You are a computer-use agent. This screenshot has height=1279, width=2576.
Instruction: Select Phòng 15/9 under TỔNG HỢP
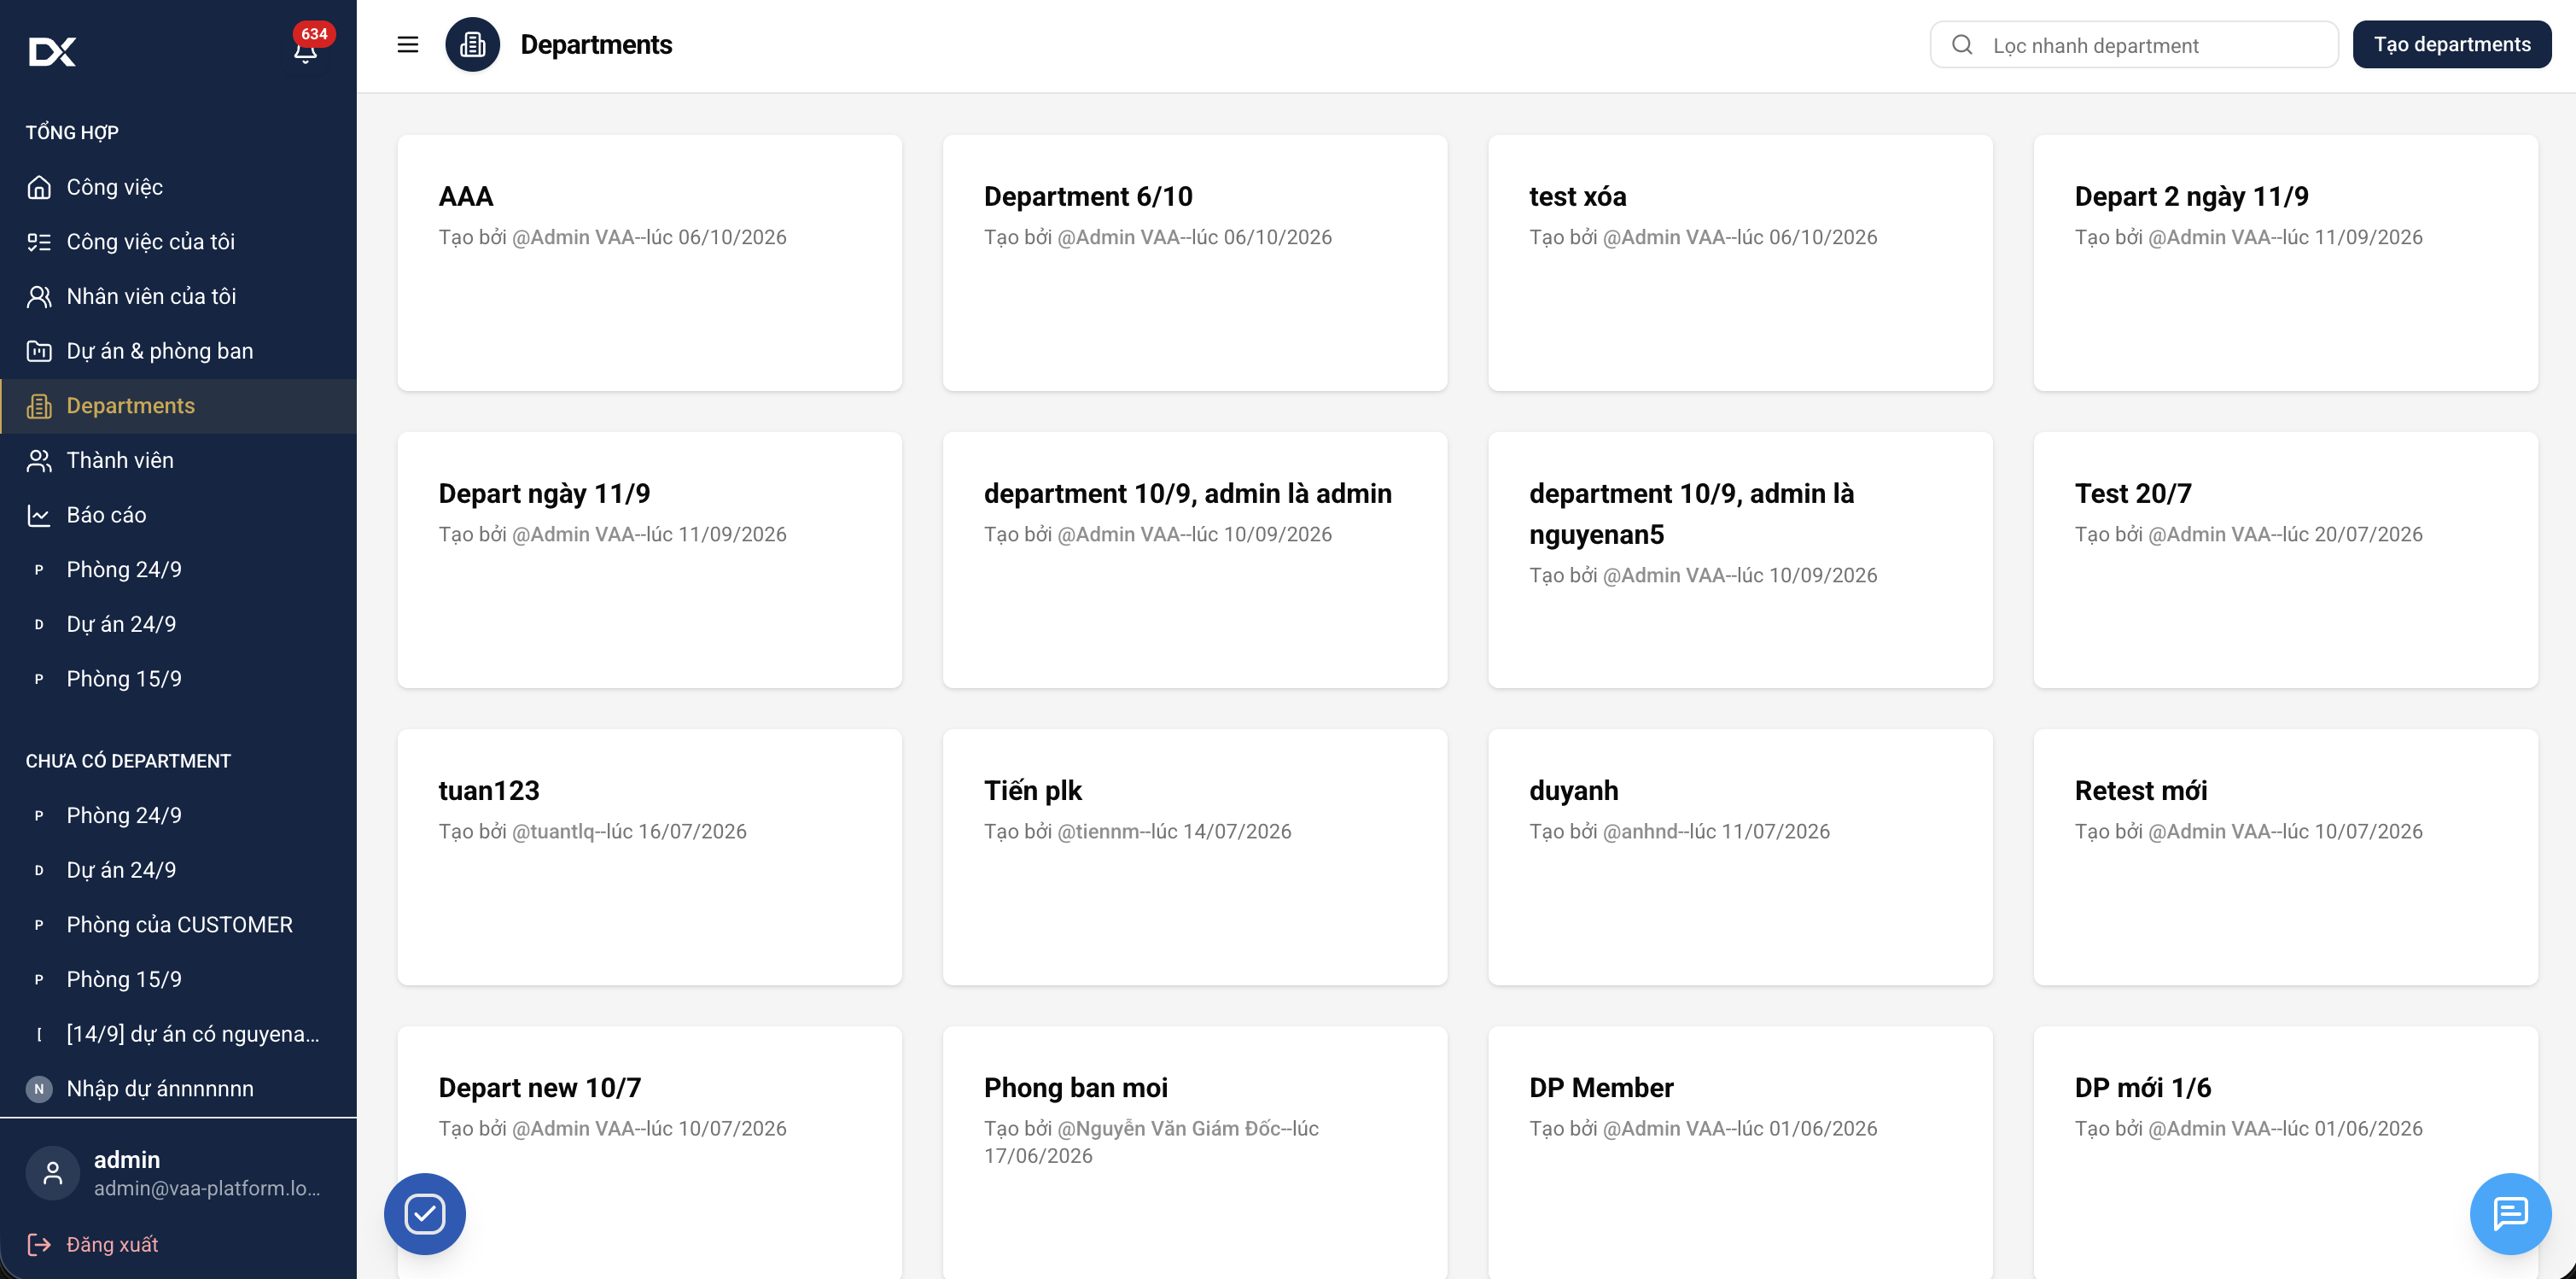tap(179, 679)
